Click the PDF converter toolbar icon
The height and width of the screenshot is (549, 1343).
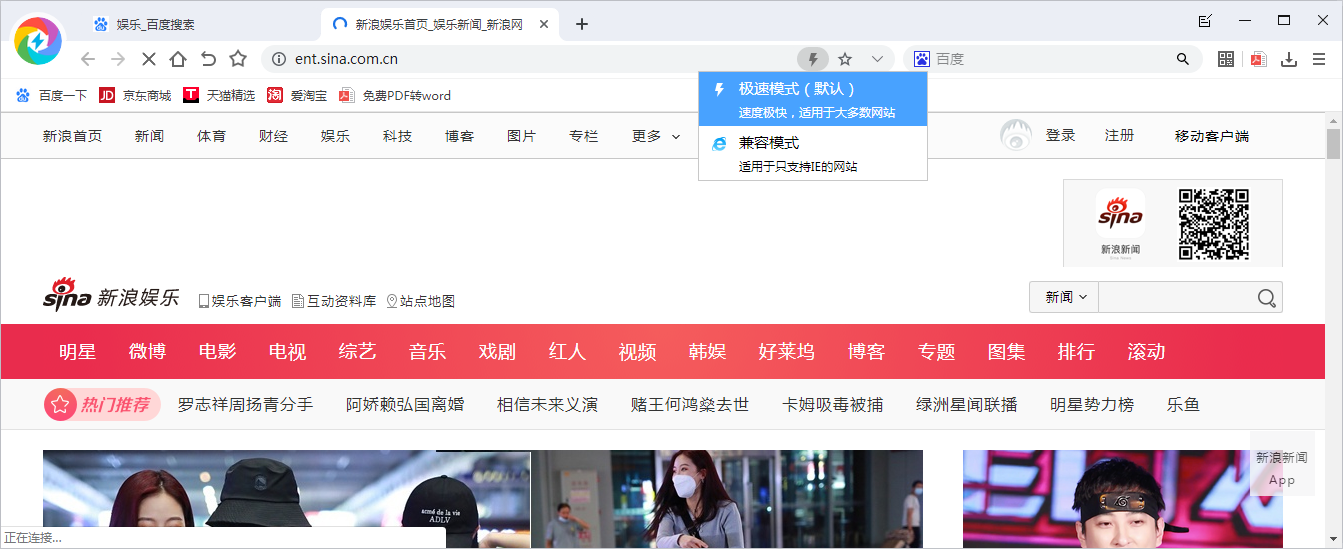[1258, 59]
